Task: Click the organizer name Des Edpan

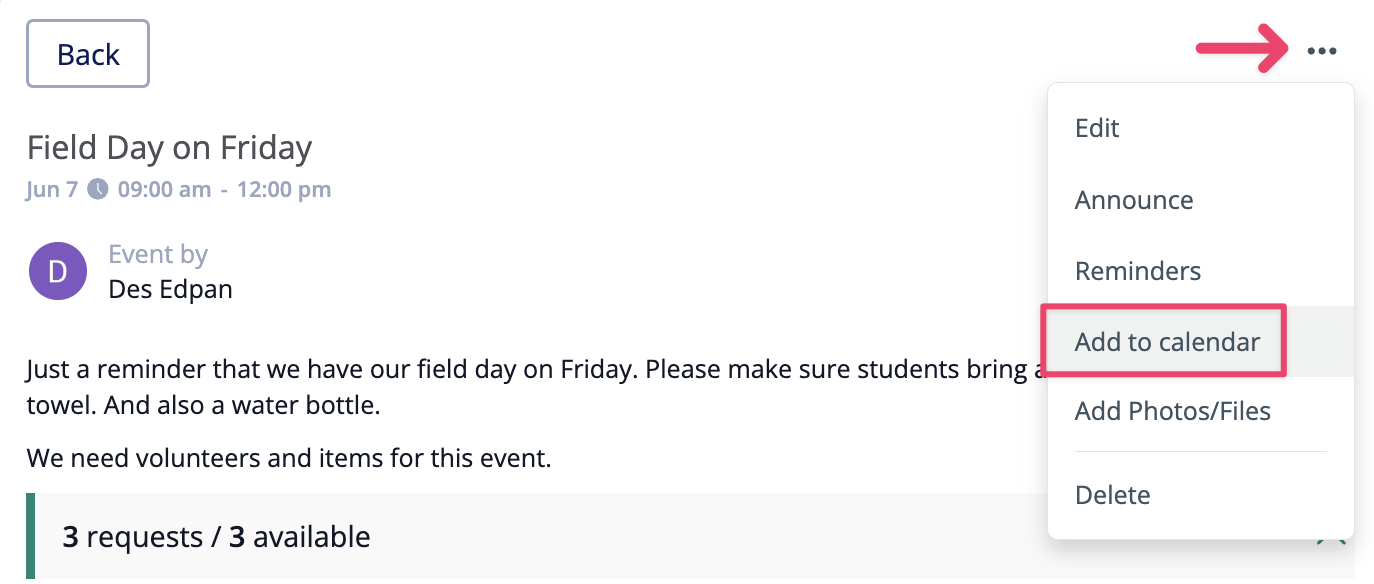Action: pyautogui.click(x=171, y=290)
